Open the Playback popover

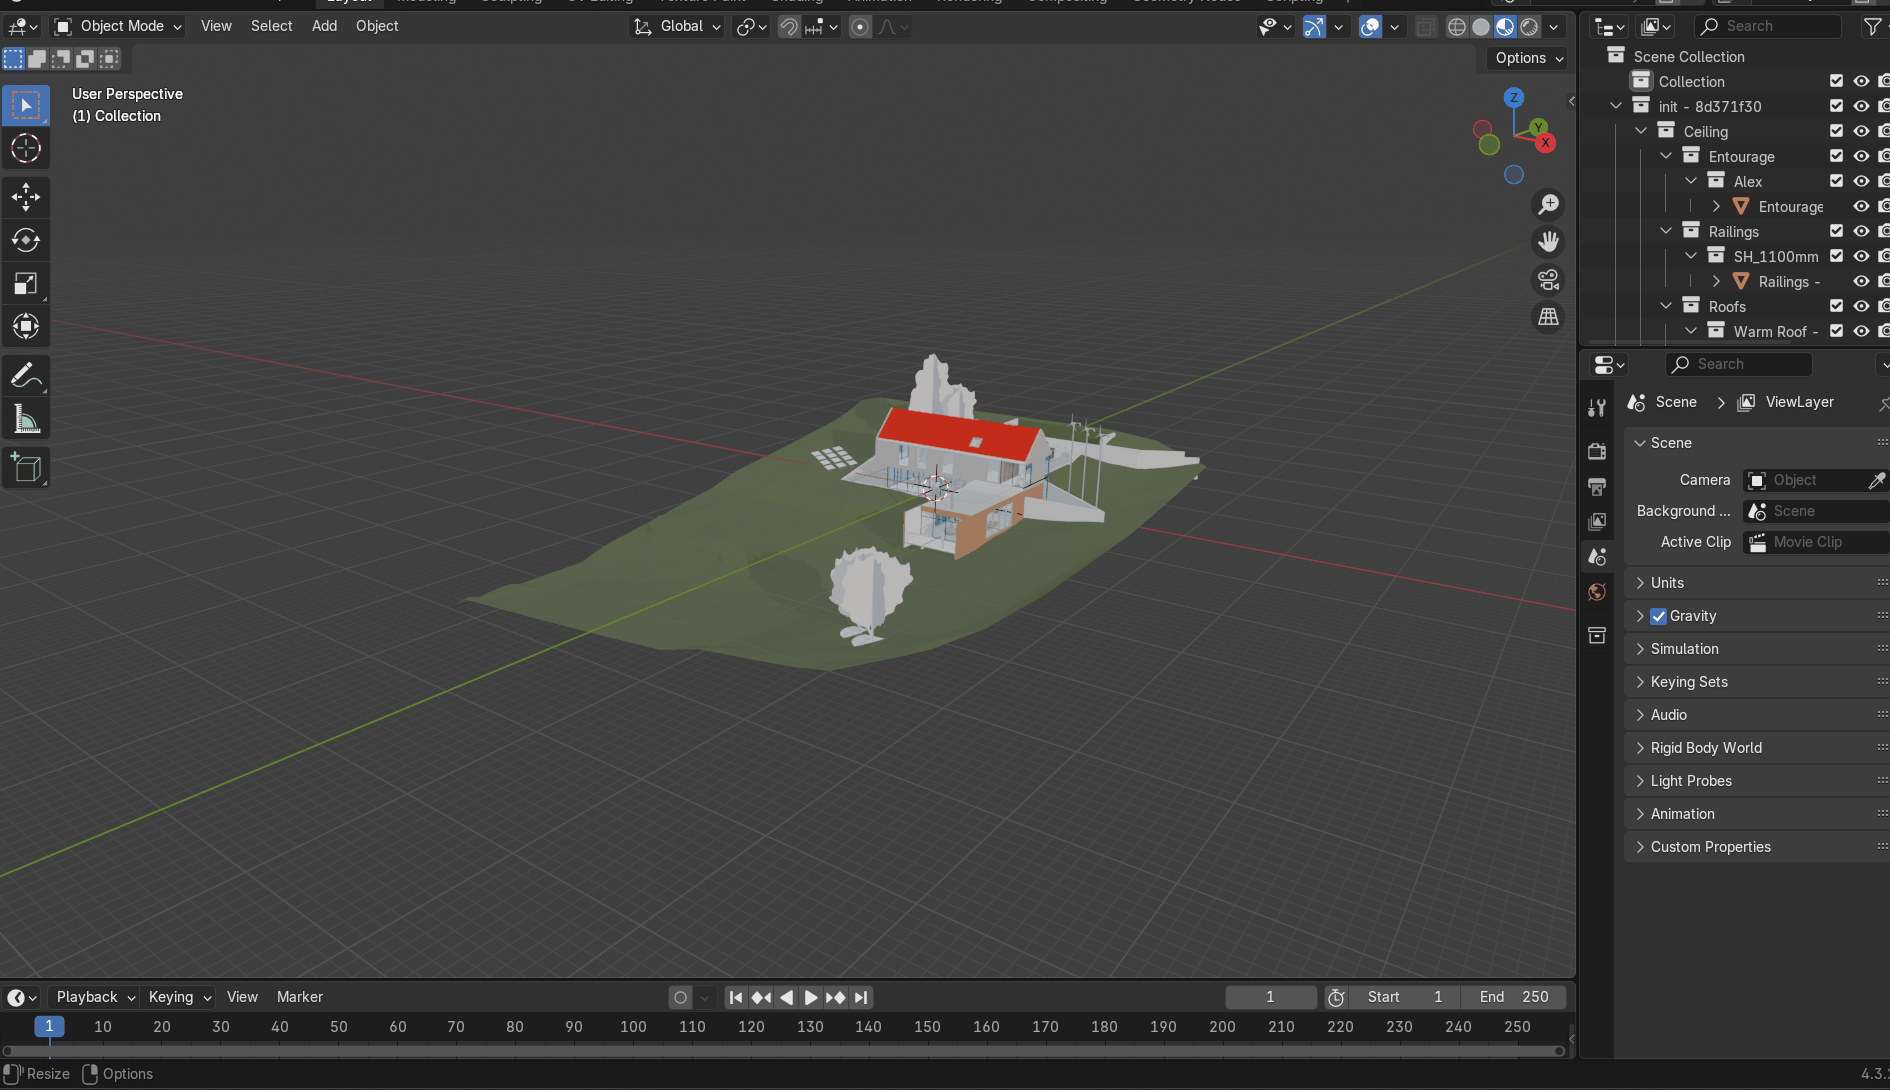[95, 997]
